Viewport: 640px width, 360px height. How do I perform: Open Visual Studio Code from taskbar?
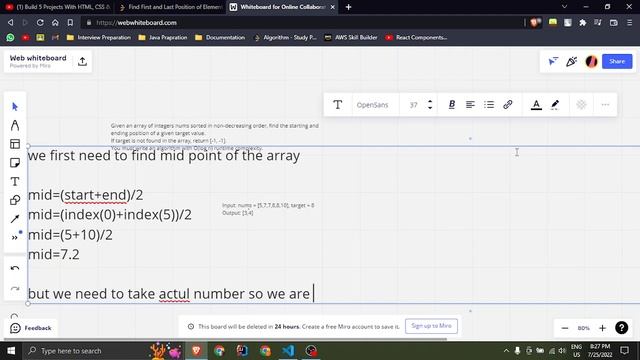click(288, 351)
